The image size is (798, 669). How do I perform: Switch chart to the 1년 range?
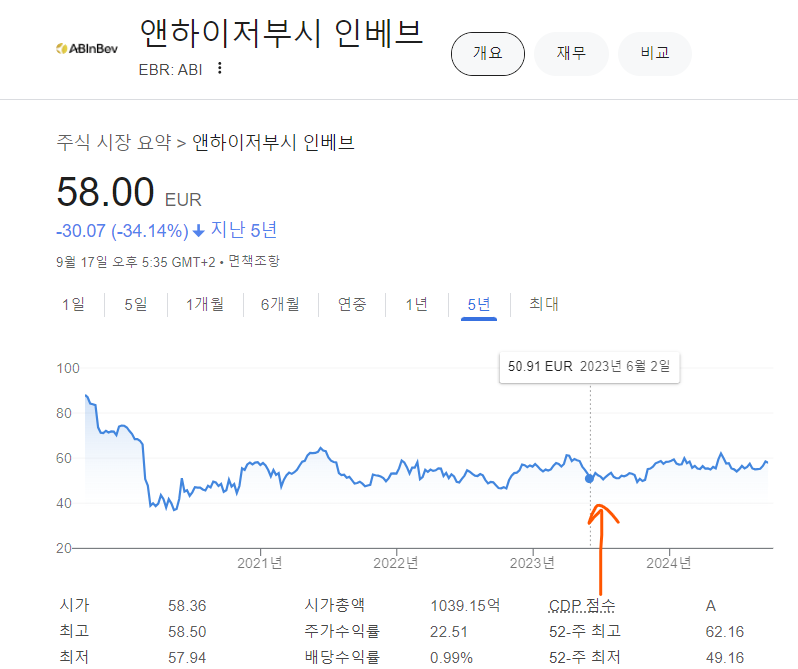[416, 304]
